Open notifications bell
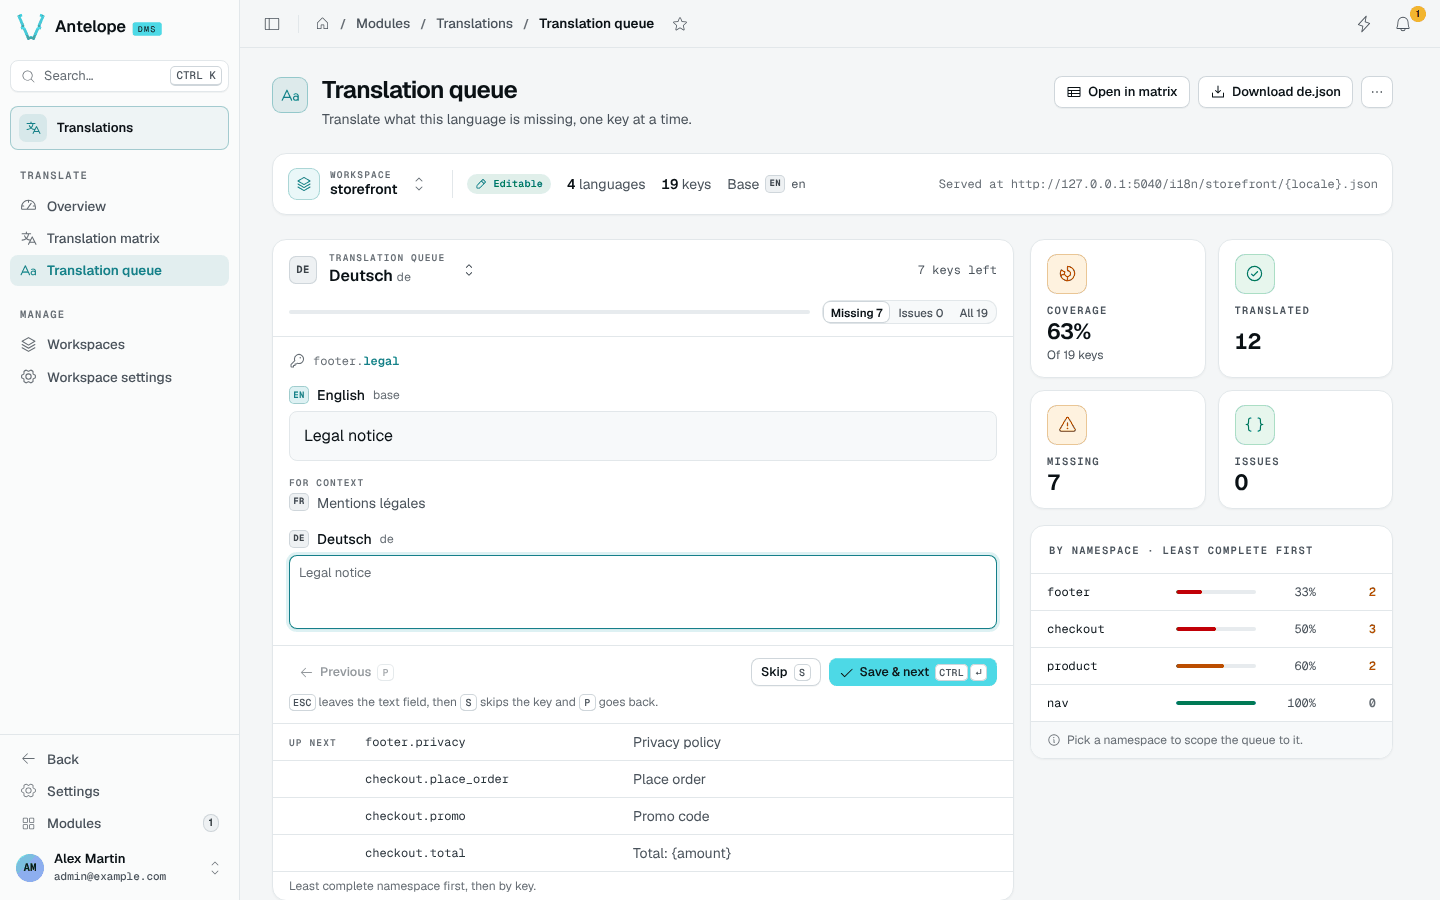The width and height of the screenshot is (1440, 900). (x=1403, y=24)
